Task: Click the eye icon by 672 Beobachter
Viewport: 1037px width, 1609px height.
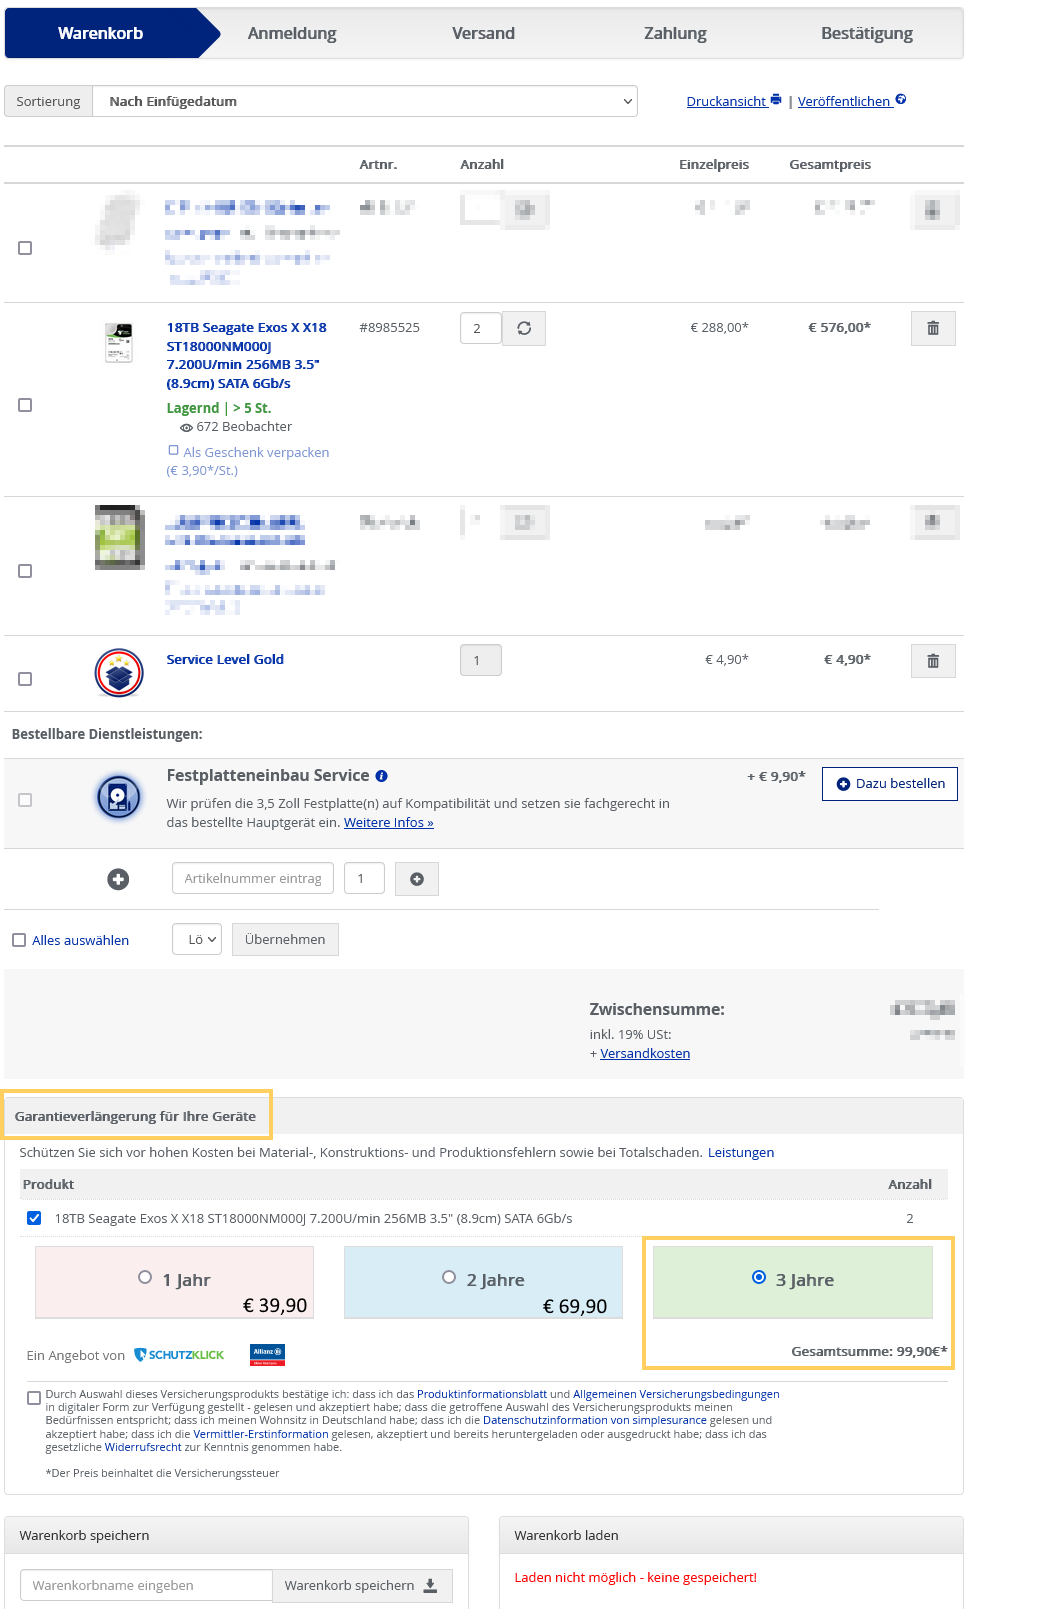Action: click(186, 428)
